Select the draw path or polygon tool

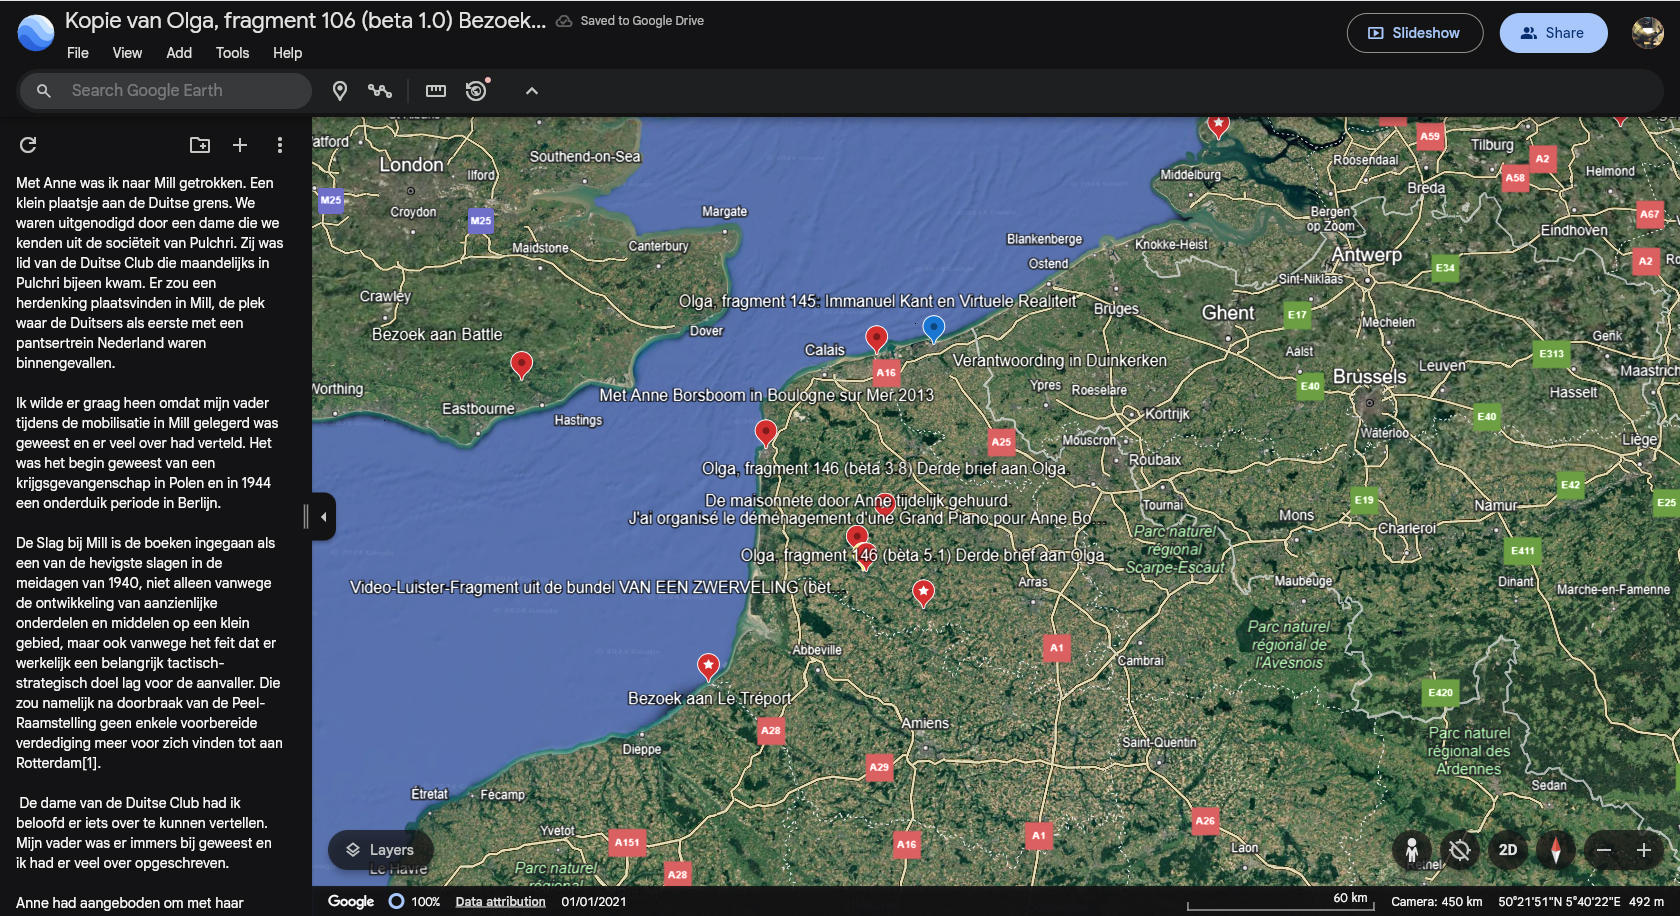pos(379,91)
